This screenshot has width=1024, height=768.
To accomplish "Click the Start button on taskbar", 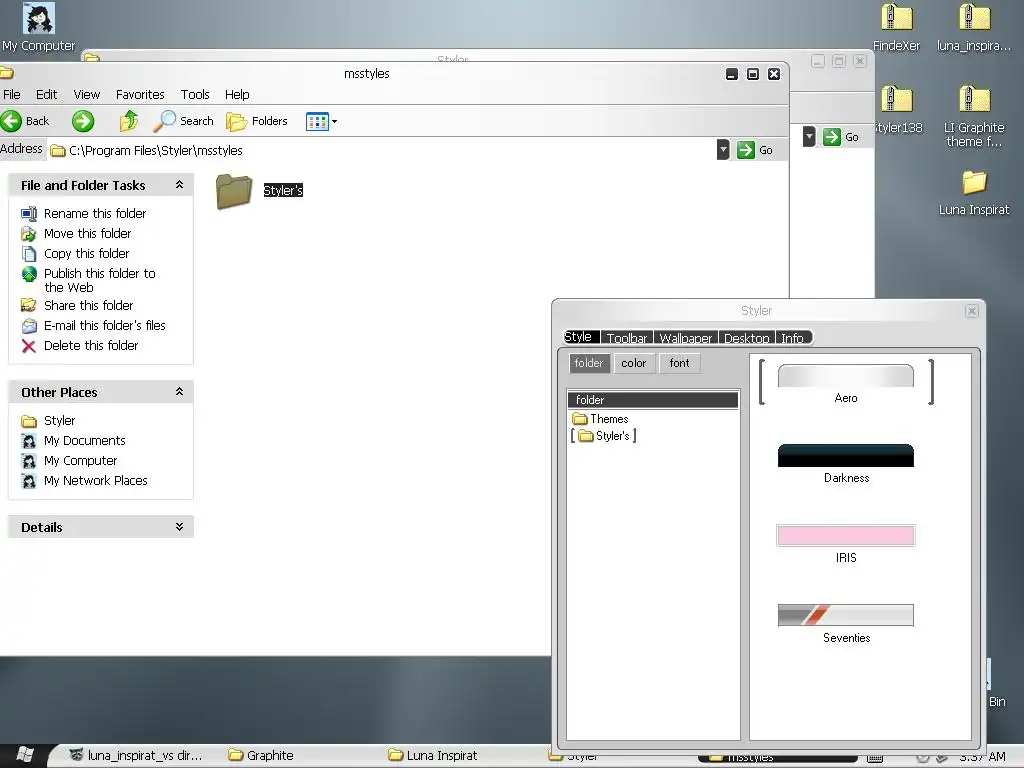I will coord(24,755).
